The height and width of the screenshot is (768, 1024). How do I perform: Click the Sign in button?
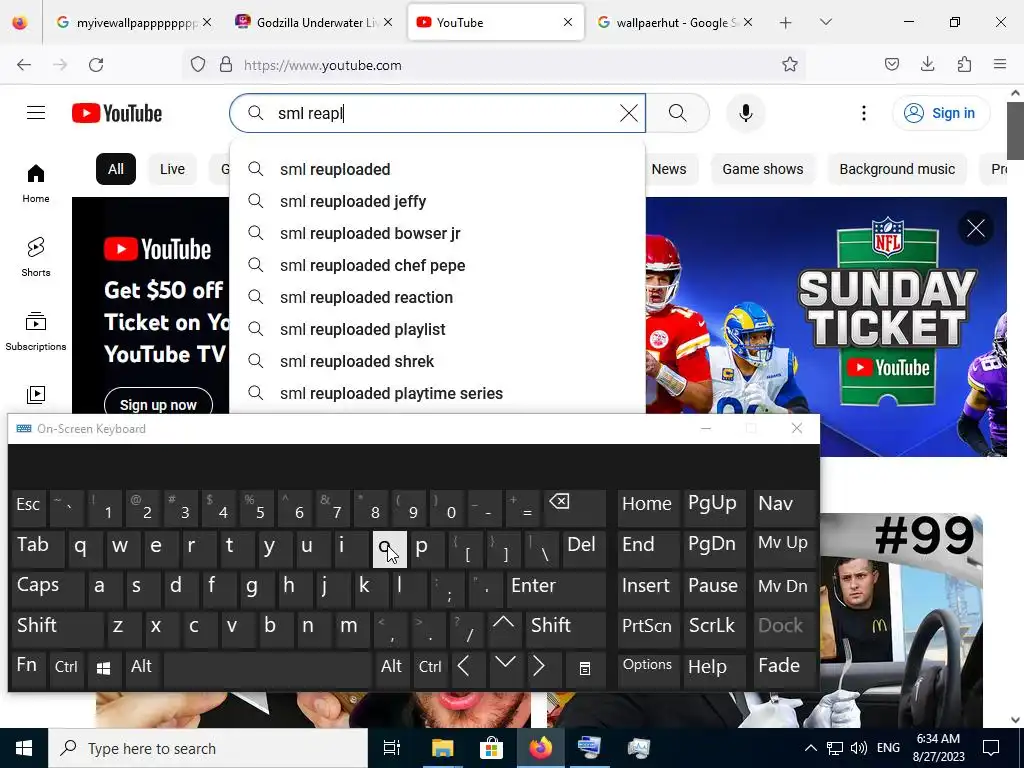(941, 113)
